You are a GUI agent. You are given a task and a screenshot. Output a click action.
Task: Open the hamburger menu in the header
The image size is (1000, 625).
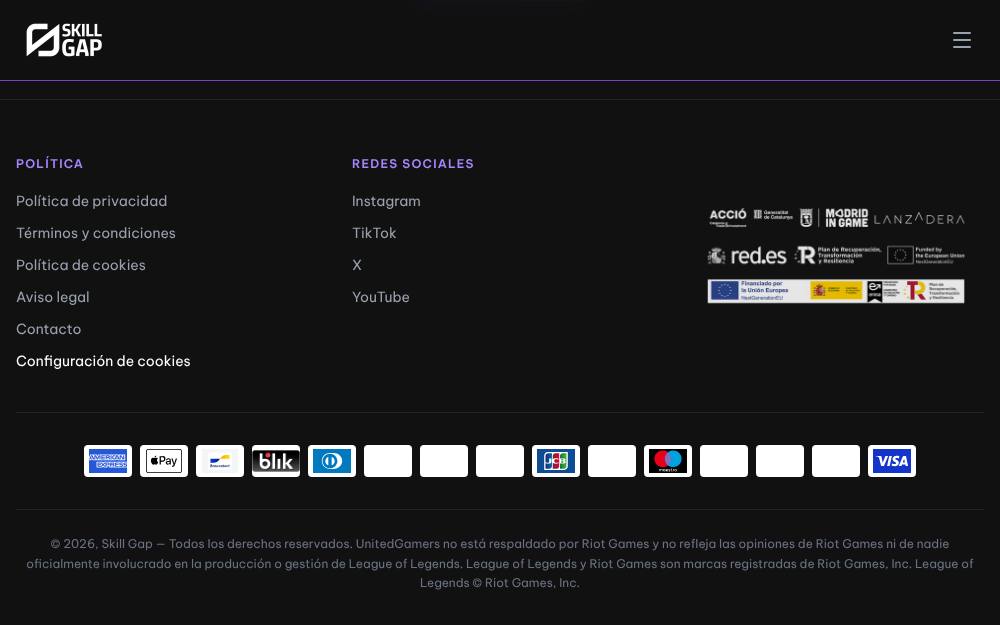pyautogui.click(x=962, y=40)
